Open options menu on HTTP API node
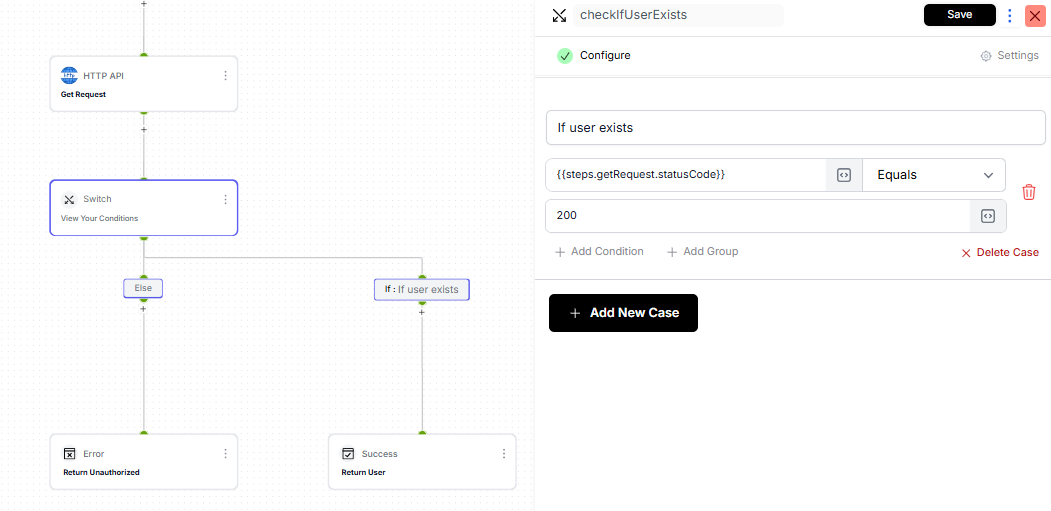Screen dimensions: 1051x511 [x=225, y=75]
